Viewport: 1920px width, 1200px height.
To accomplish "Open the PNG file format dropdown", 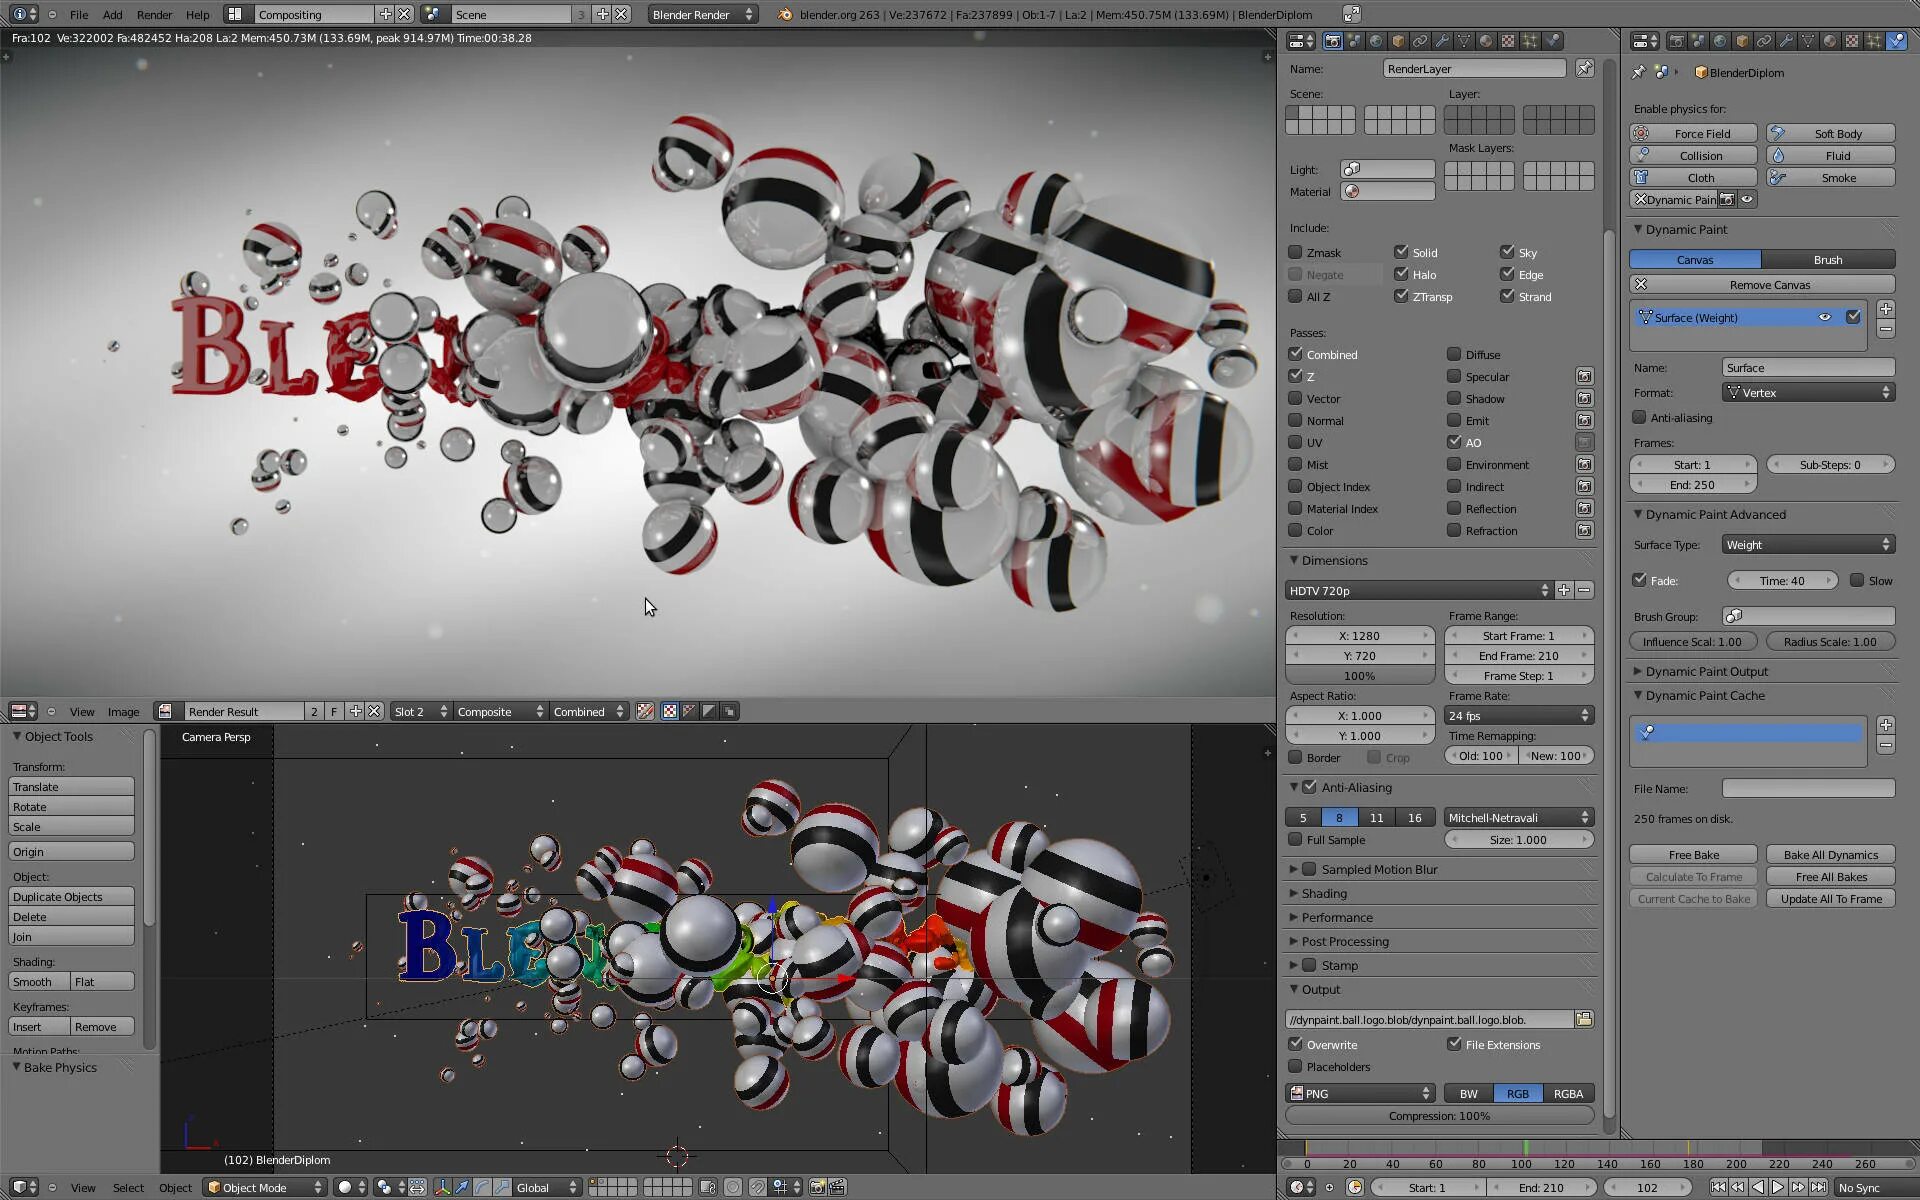I will point(1360,1093).
